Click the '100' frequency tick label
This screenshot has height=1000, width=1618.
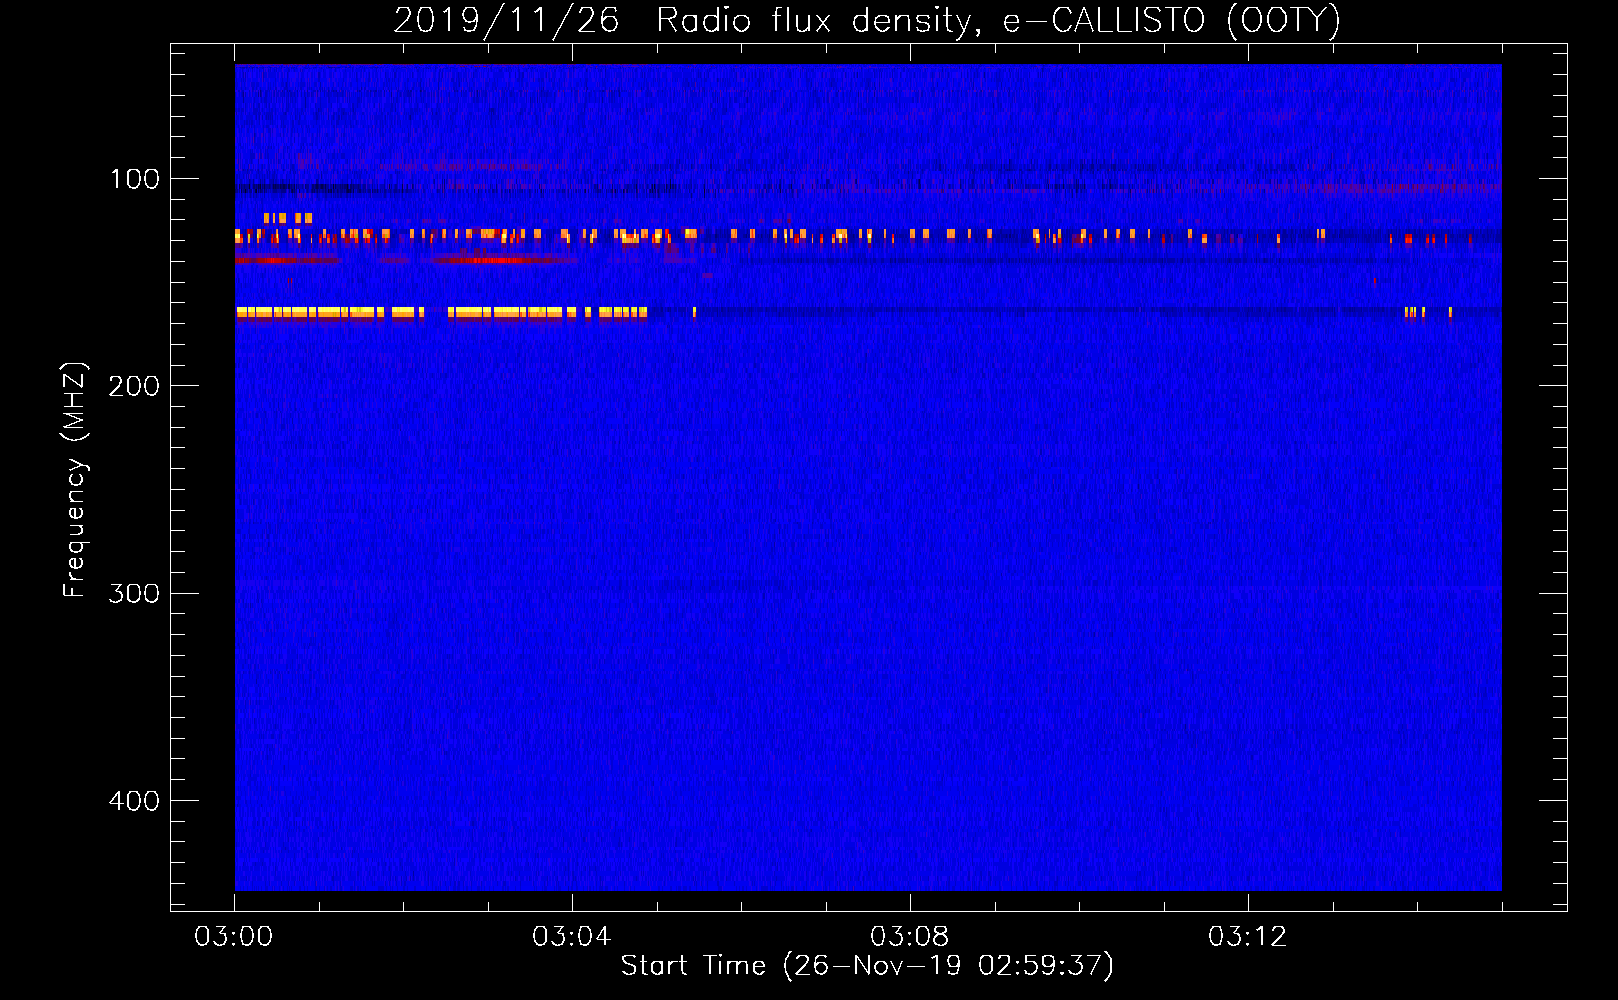(135, 180)
